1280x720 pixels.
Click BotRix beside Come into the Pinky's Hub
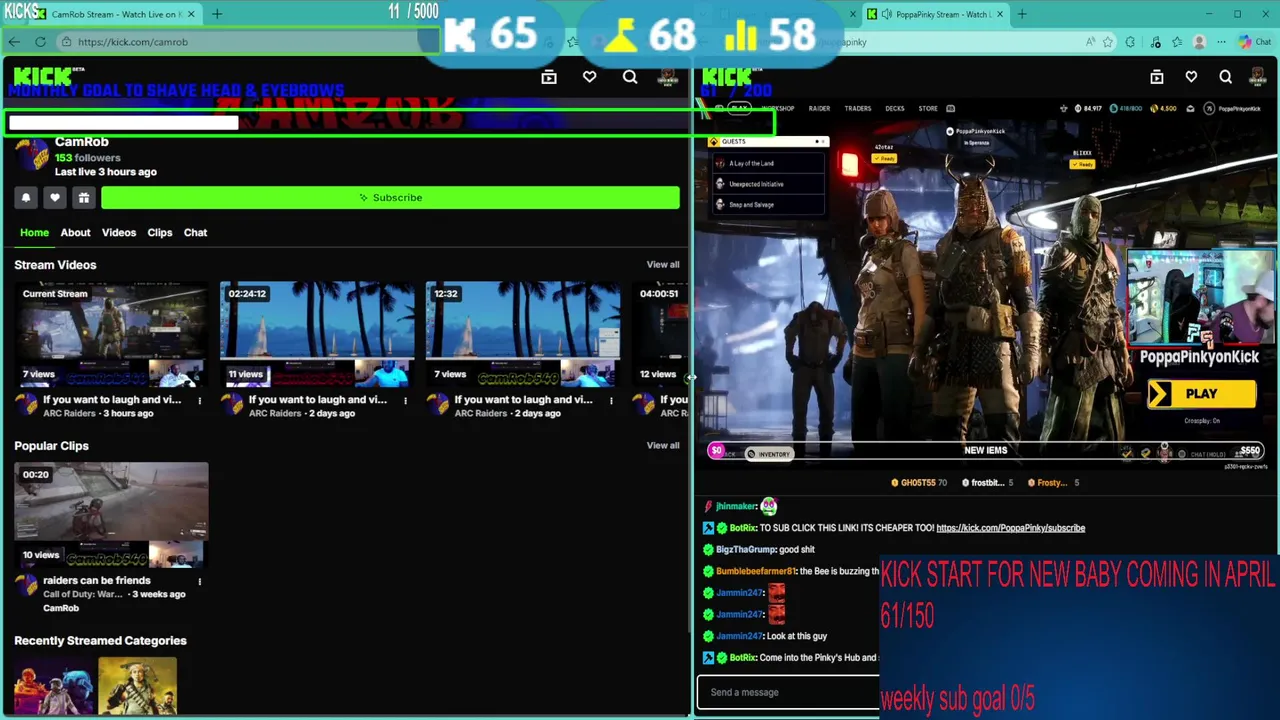(742, 658)
